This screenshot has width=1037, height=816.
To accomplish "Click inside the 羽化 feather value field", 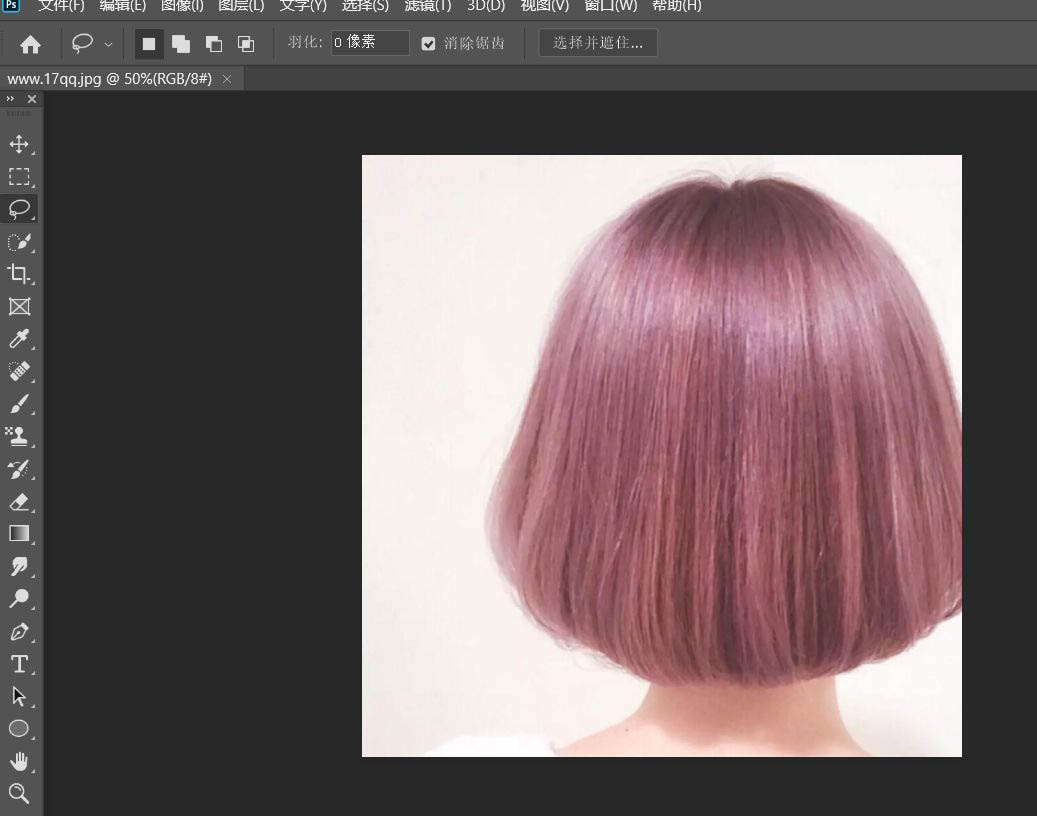I will click(x=370, y=43).
